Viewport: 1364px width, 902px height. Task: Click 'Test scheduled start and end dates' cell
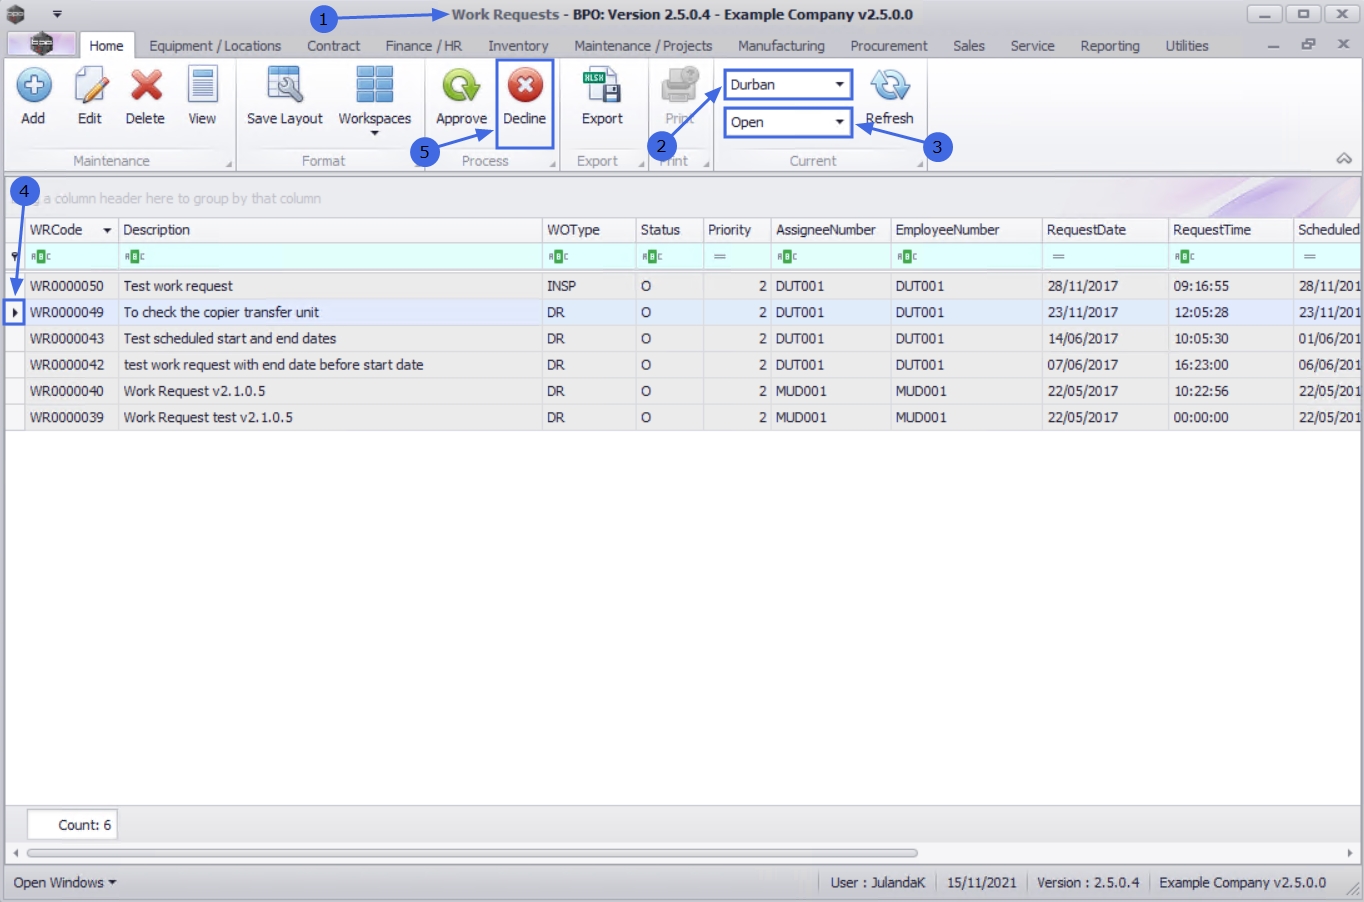(330, 339)
